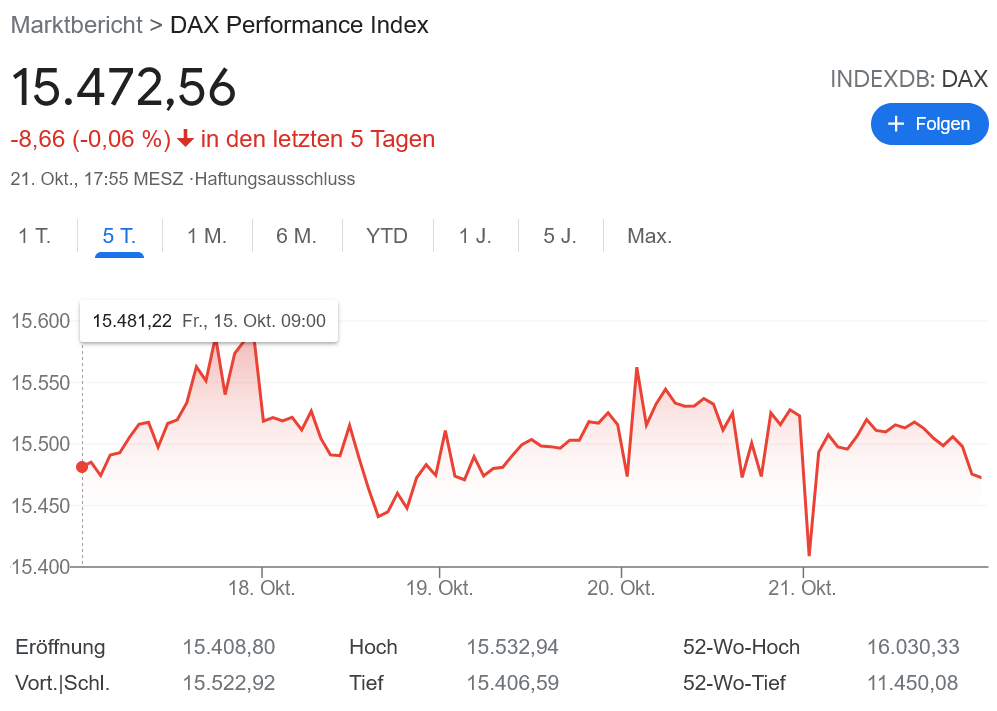Click the red down arrow icon
The width and height of the screenshot is (997, 711).
coord(185,139)
